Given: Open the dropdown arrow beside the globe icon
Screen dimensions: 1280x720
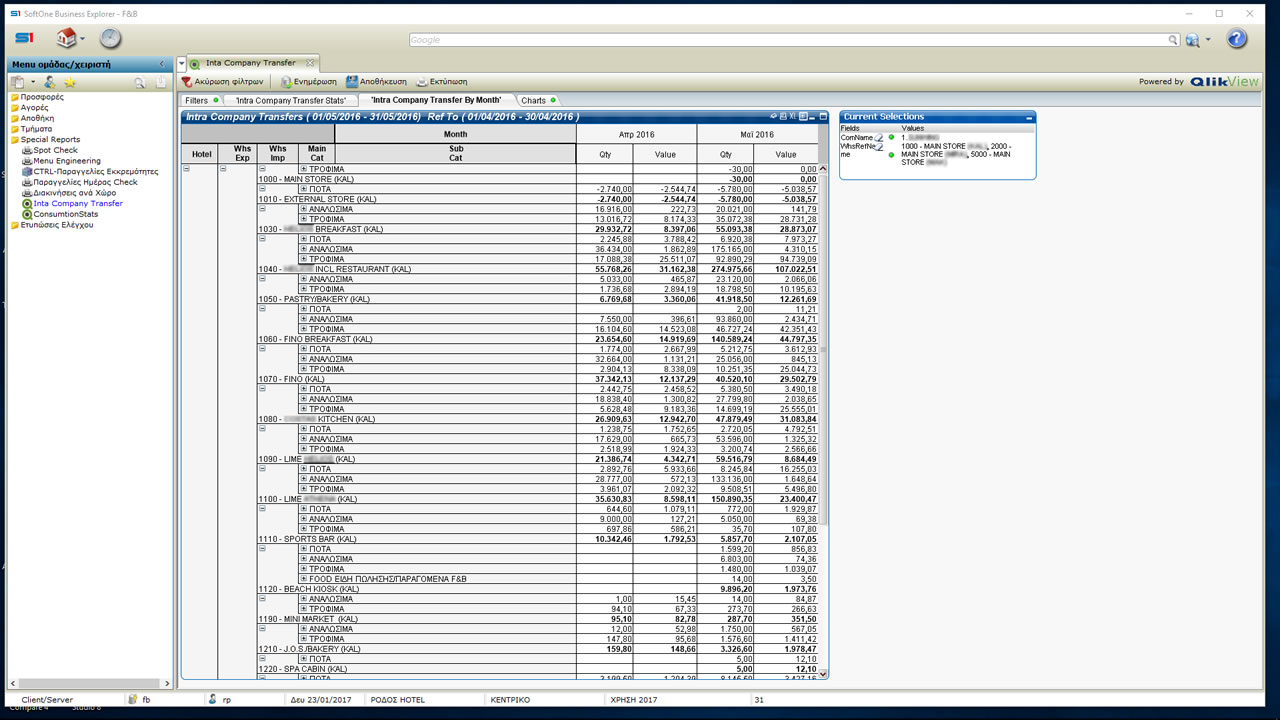Looking at the screenshot, I should [1208, 41].
